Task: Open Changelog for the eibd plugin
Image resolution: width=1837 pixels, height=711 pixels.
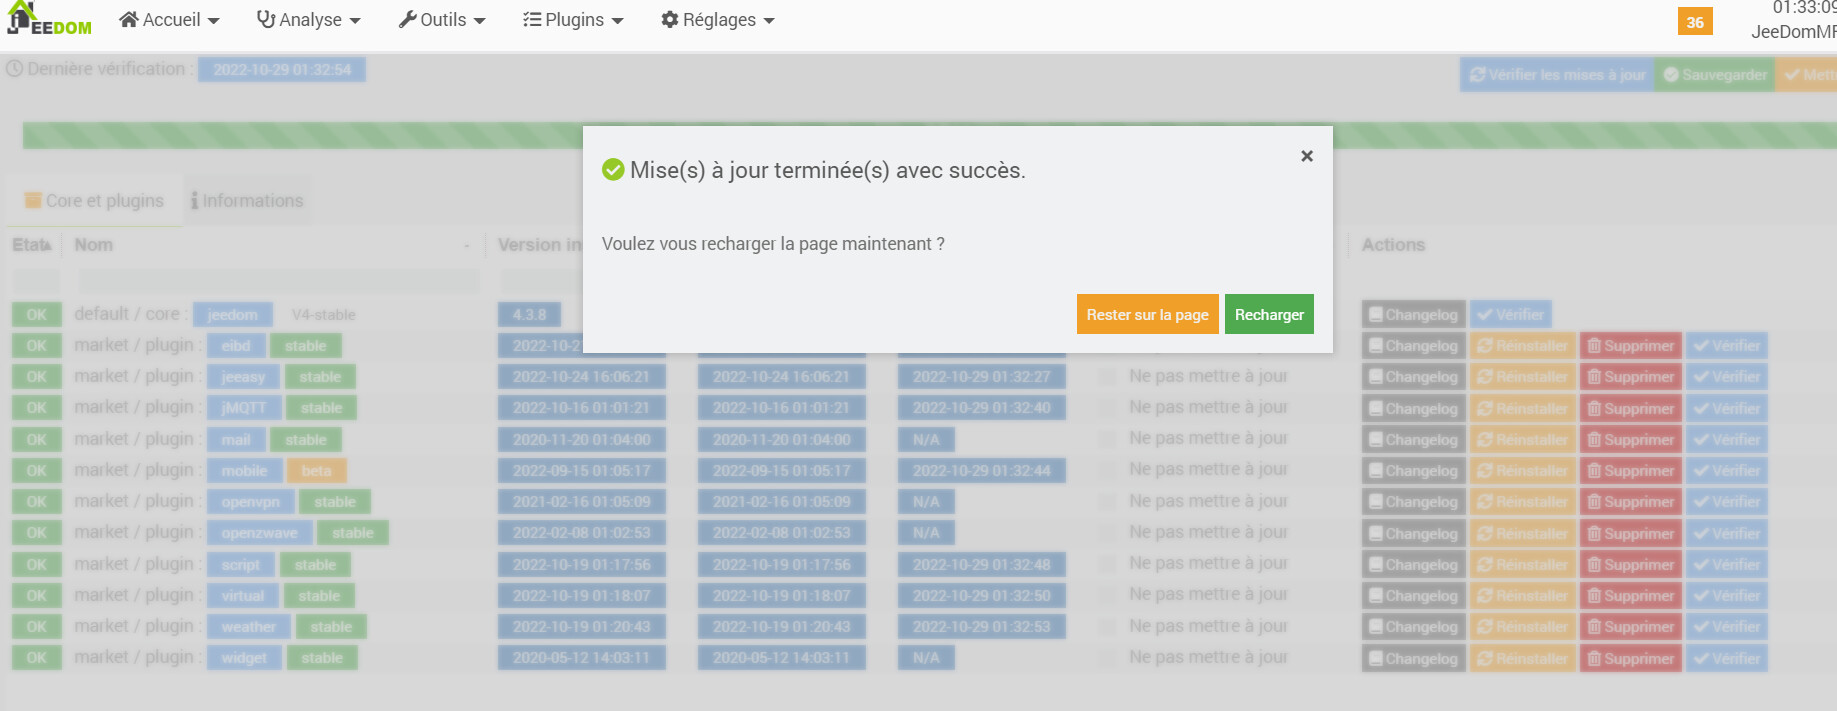Action: tap(1414, 346)
